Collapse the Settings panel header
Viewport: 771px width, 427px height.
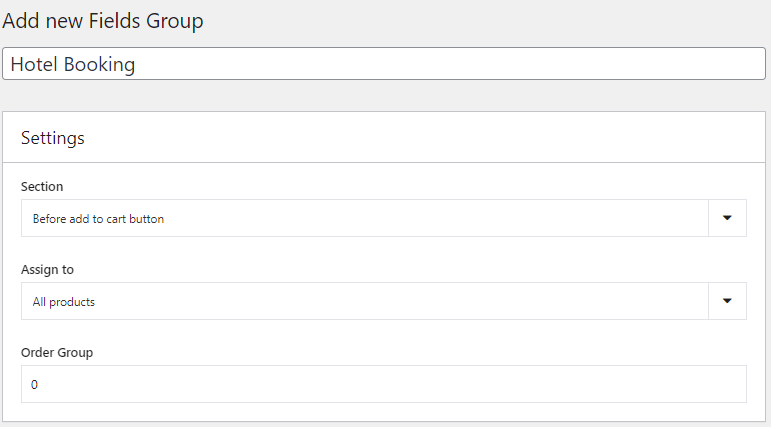click(x=384, y=137)
